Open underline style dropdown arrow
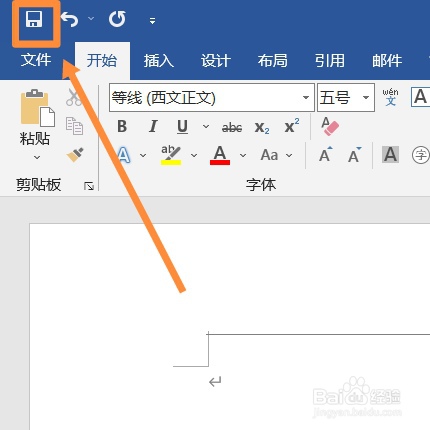The image size is (430, 430). point(206,127)
